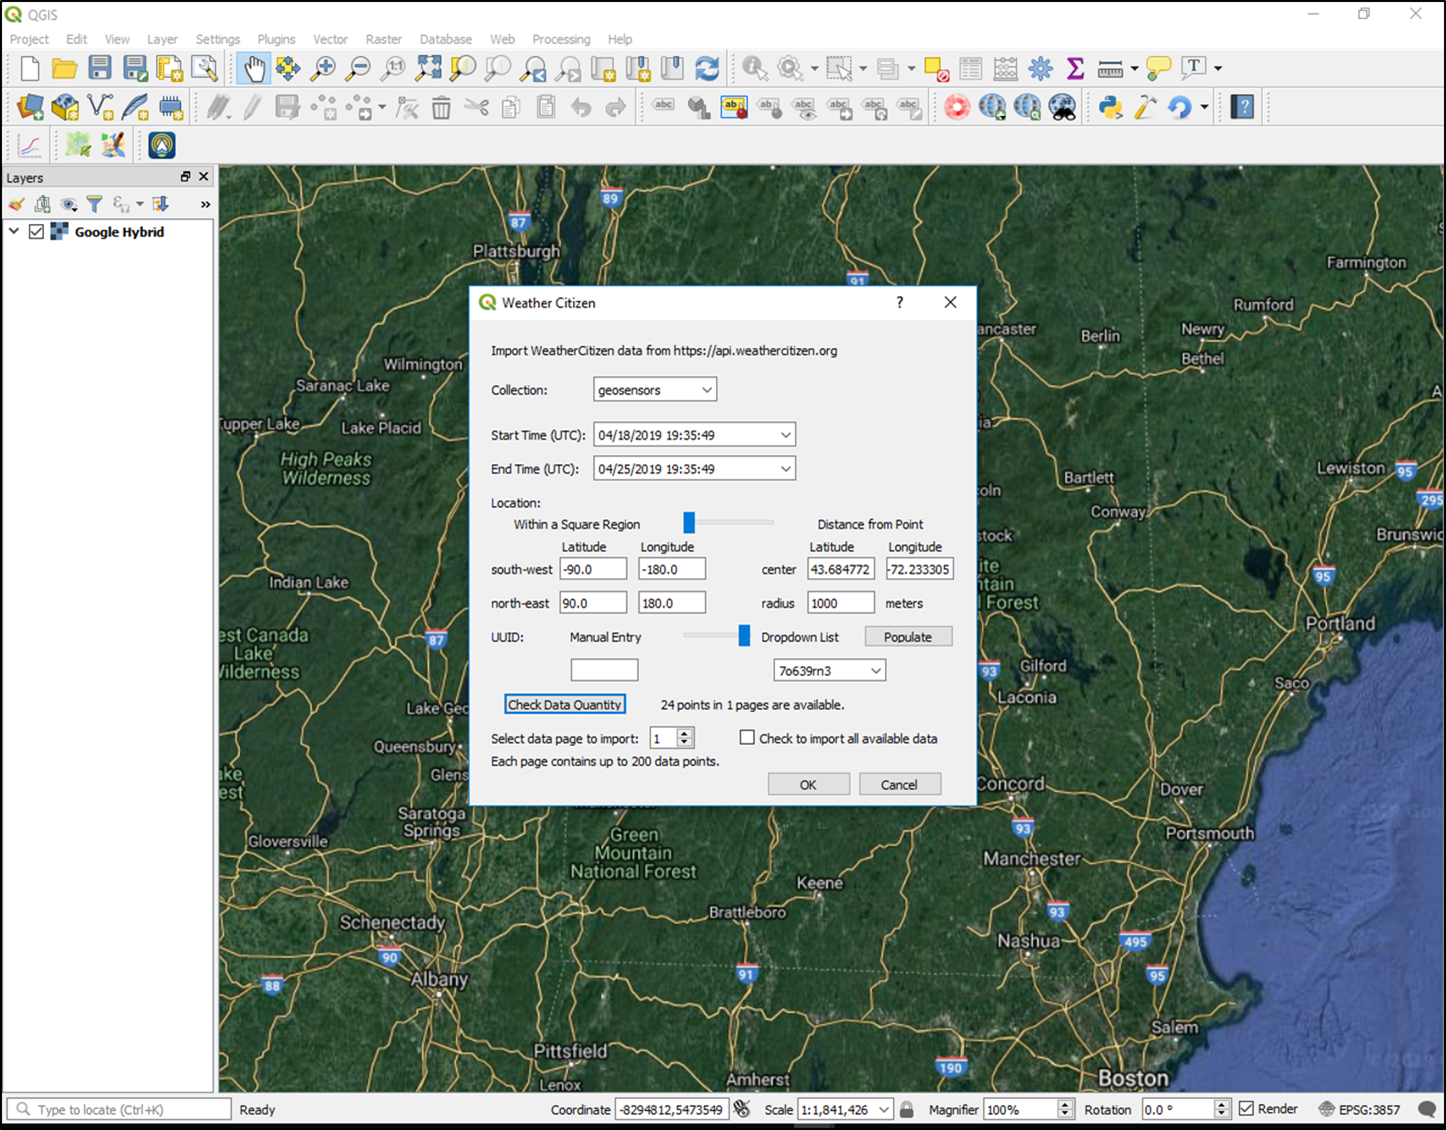Step the data page number spinner
Viewport: 1446px width, 1130px height.
point(685,738)
